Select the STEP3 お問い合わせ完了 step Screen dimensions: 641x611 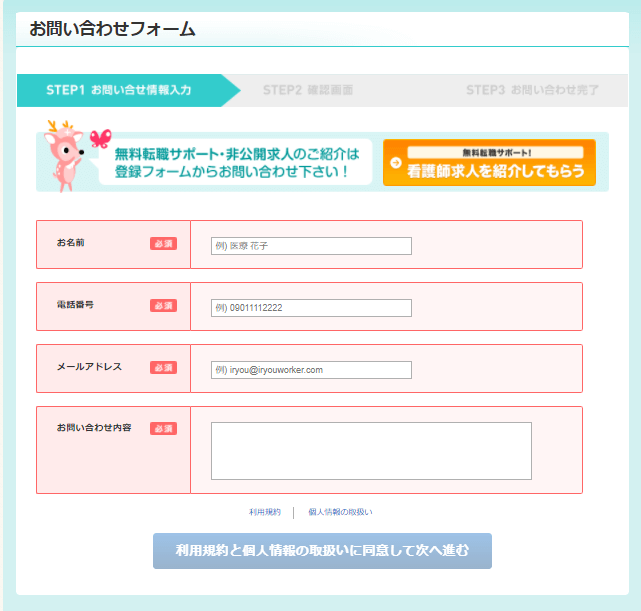[532, 90]
